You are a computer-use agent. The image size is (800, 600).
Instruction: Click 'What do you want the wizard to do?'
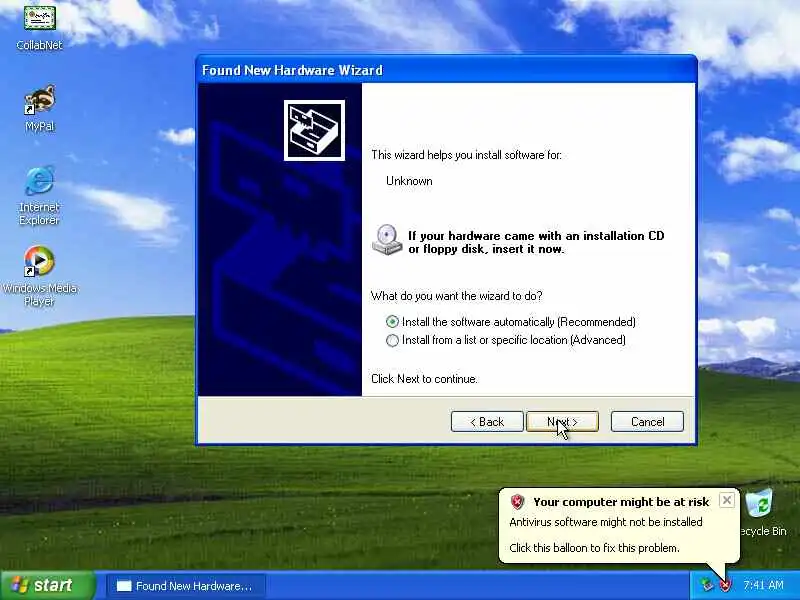pyautogui.click(x=457, y=296)
